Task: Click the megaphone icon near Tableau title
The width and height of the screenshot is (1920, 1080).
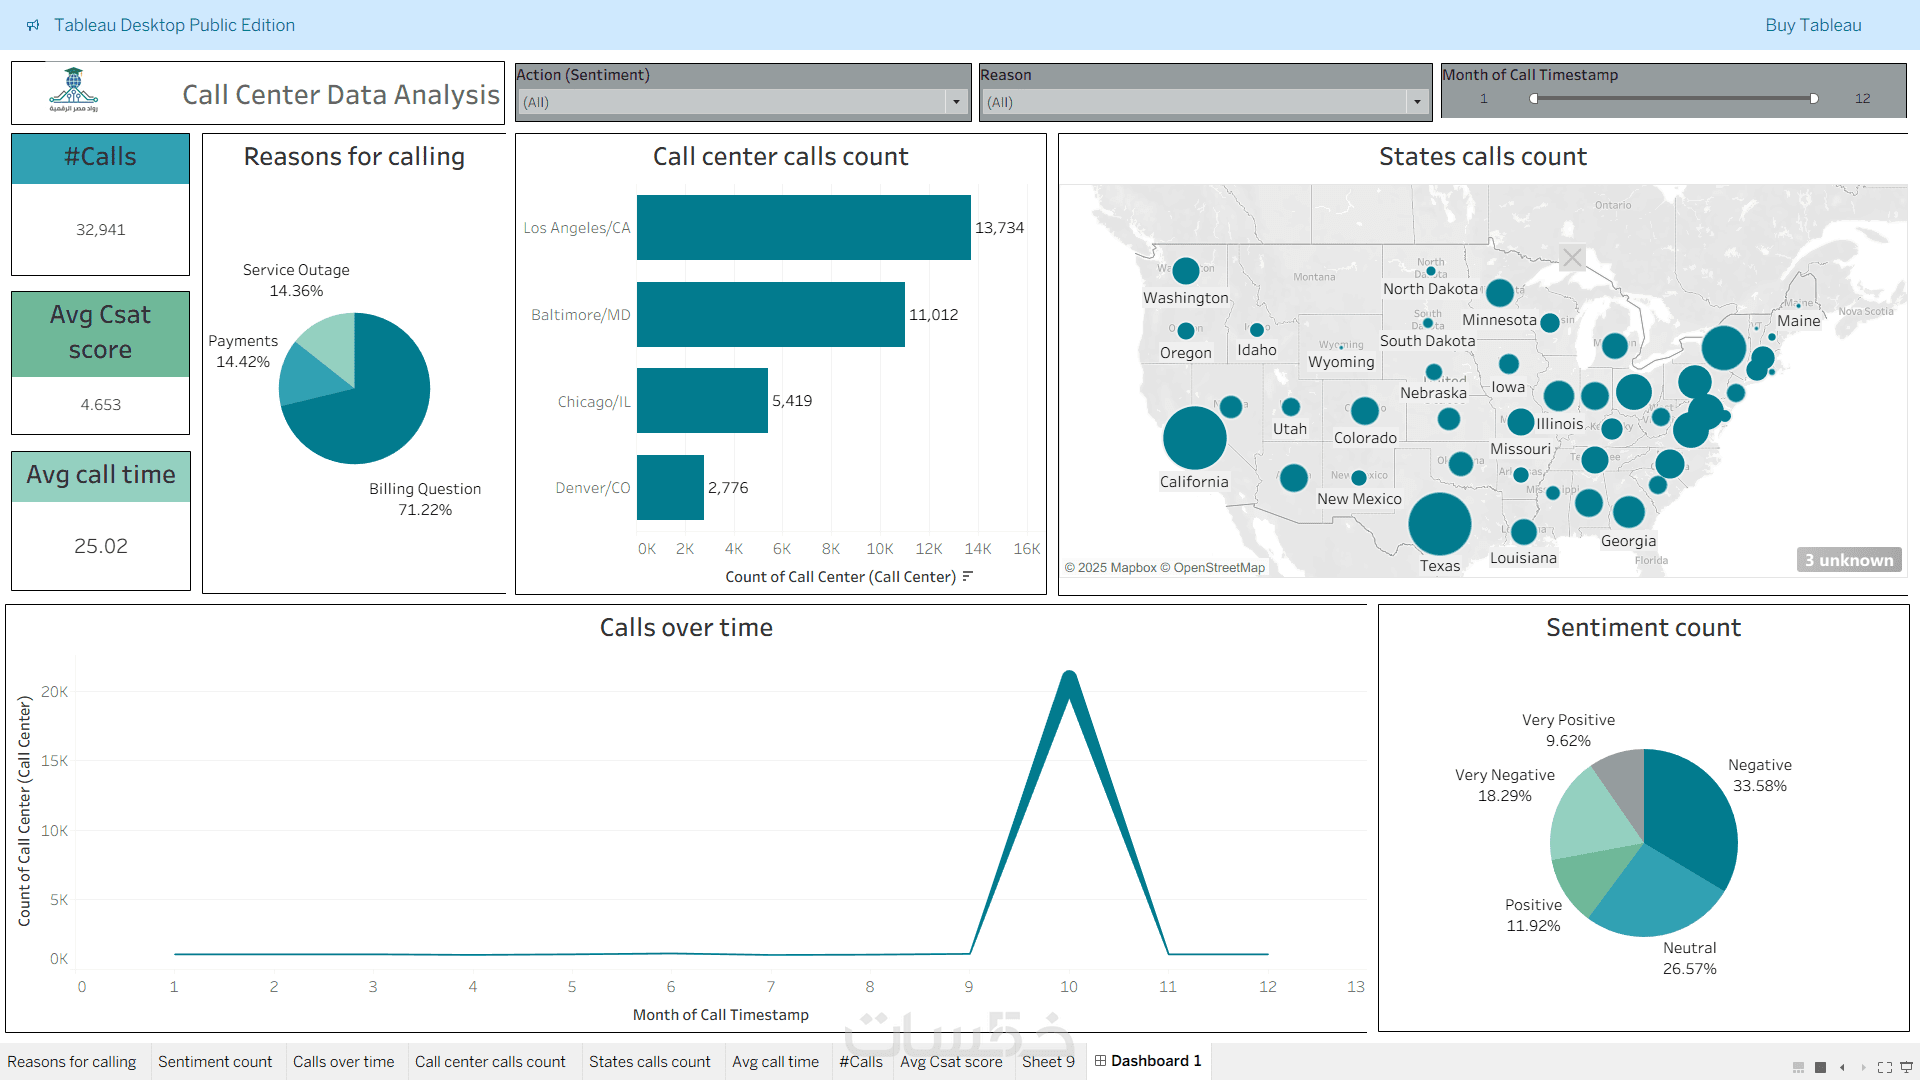Action: coord(33,25)
